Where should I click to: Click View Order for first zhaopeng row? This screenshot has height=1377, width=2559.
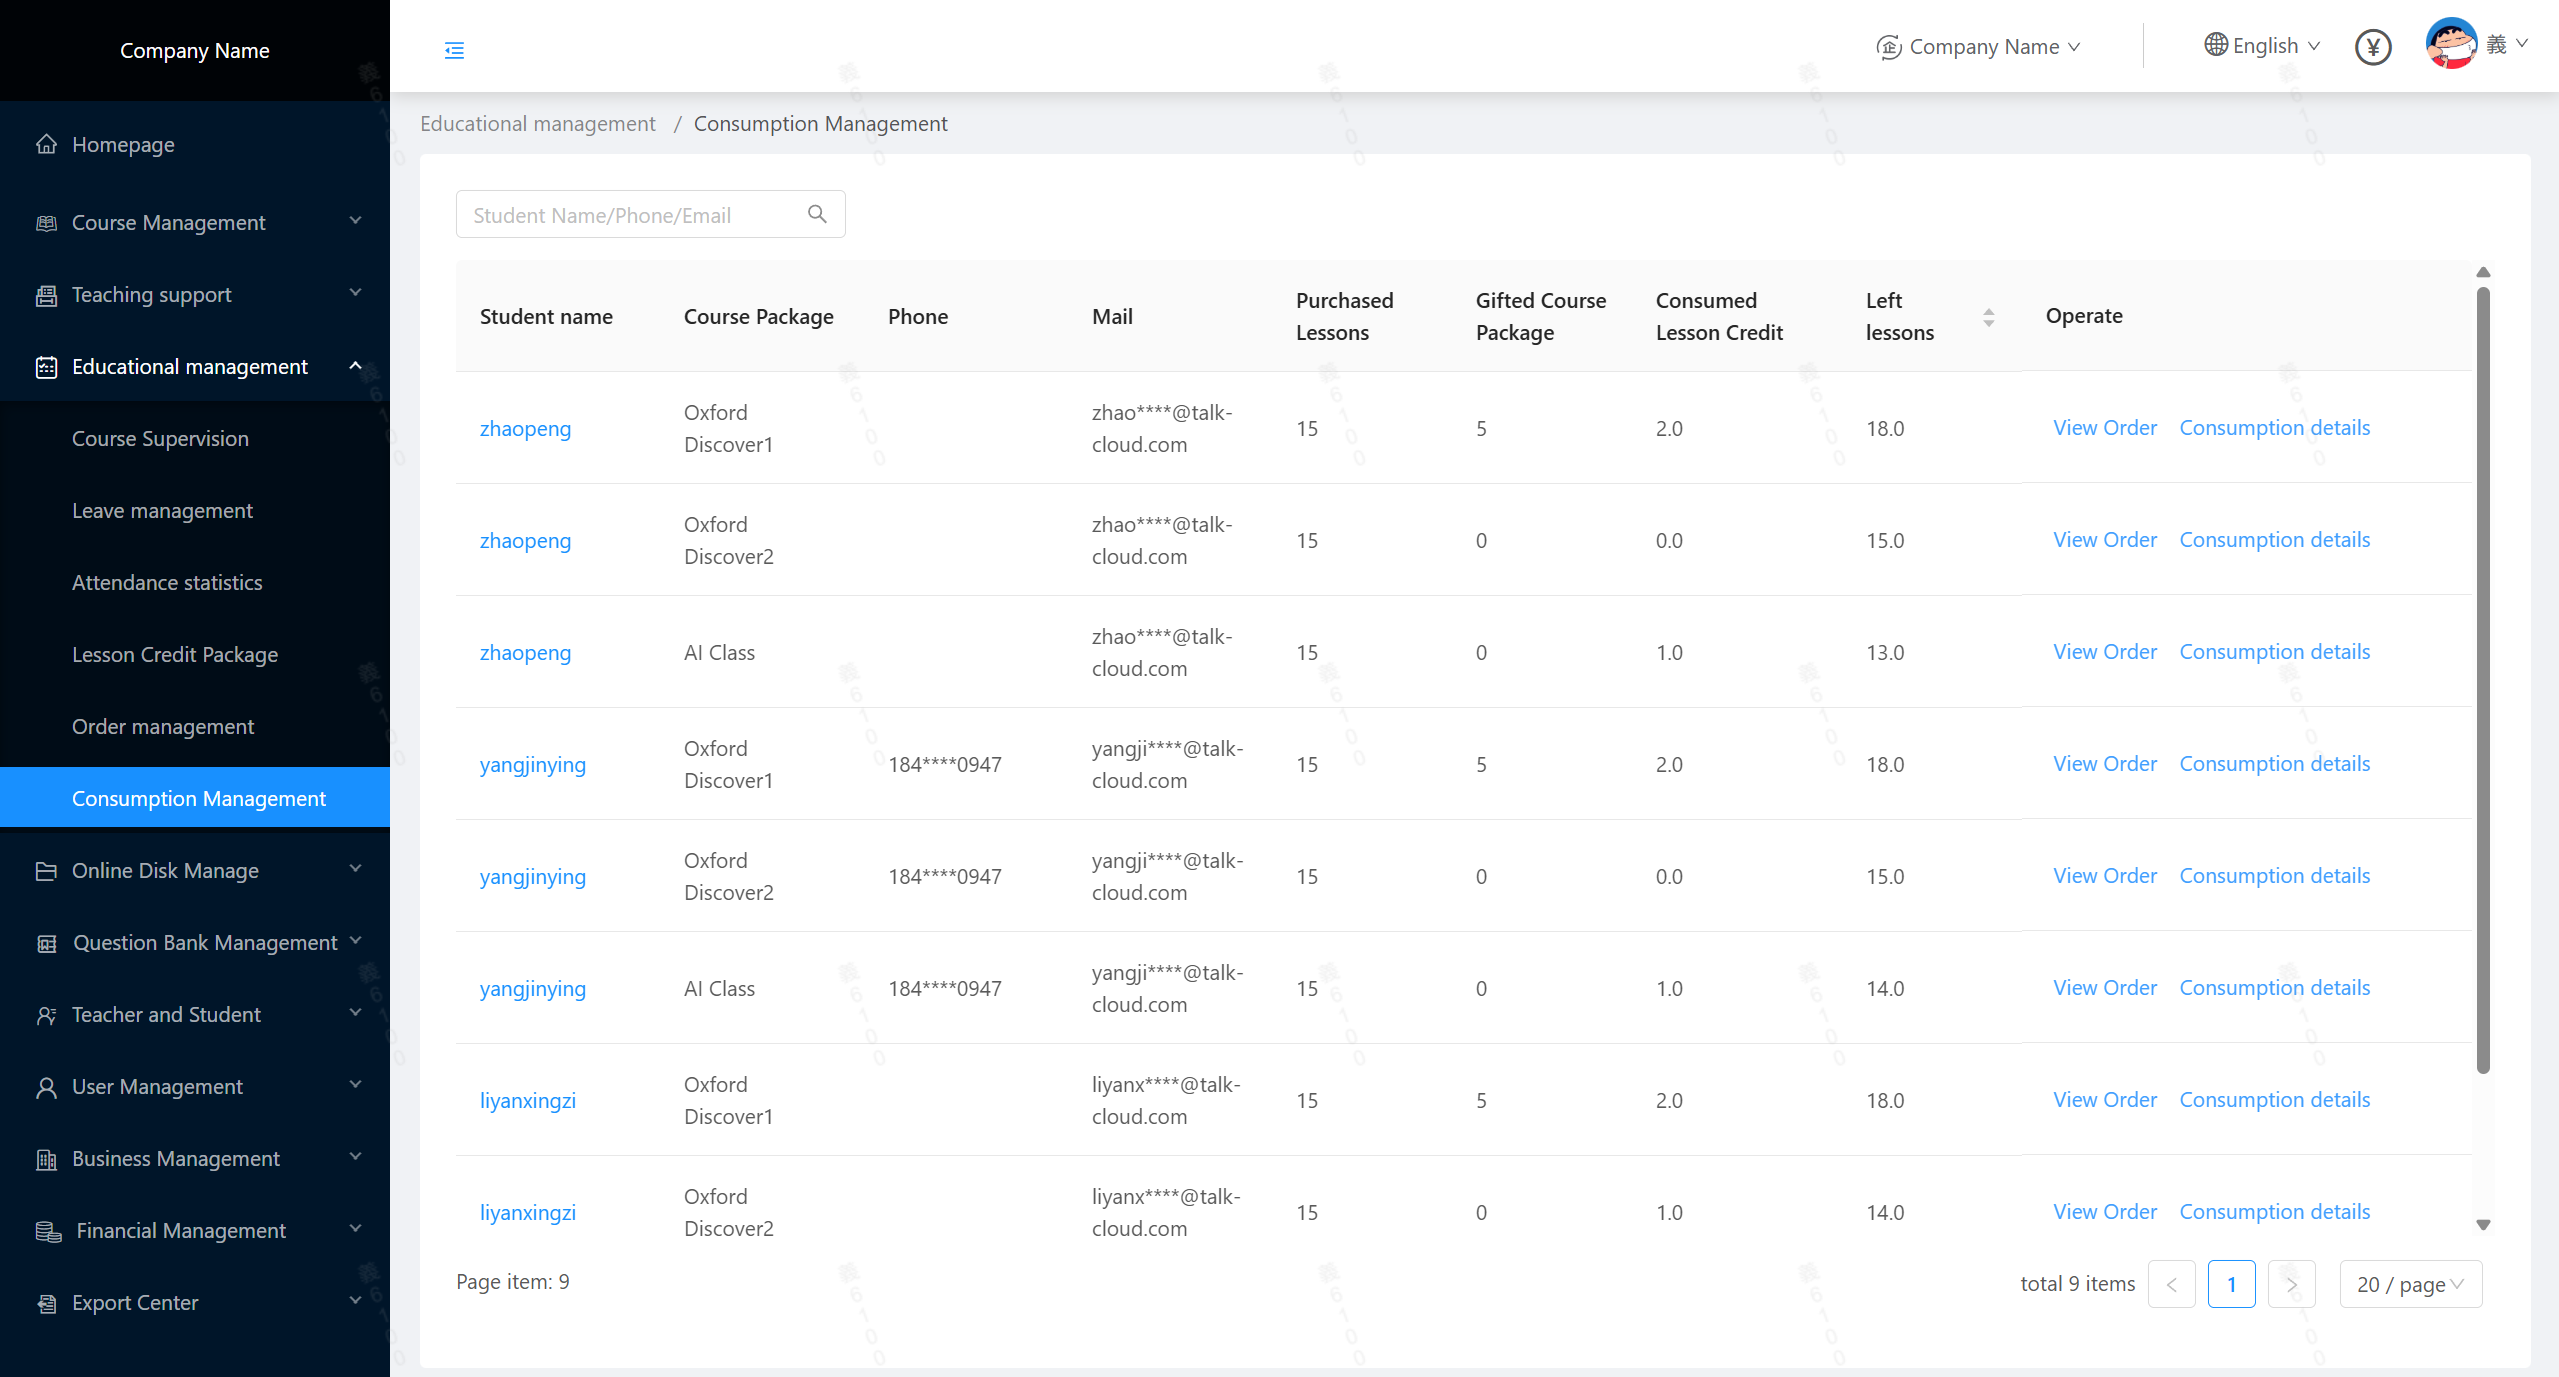point(2104,428)
